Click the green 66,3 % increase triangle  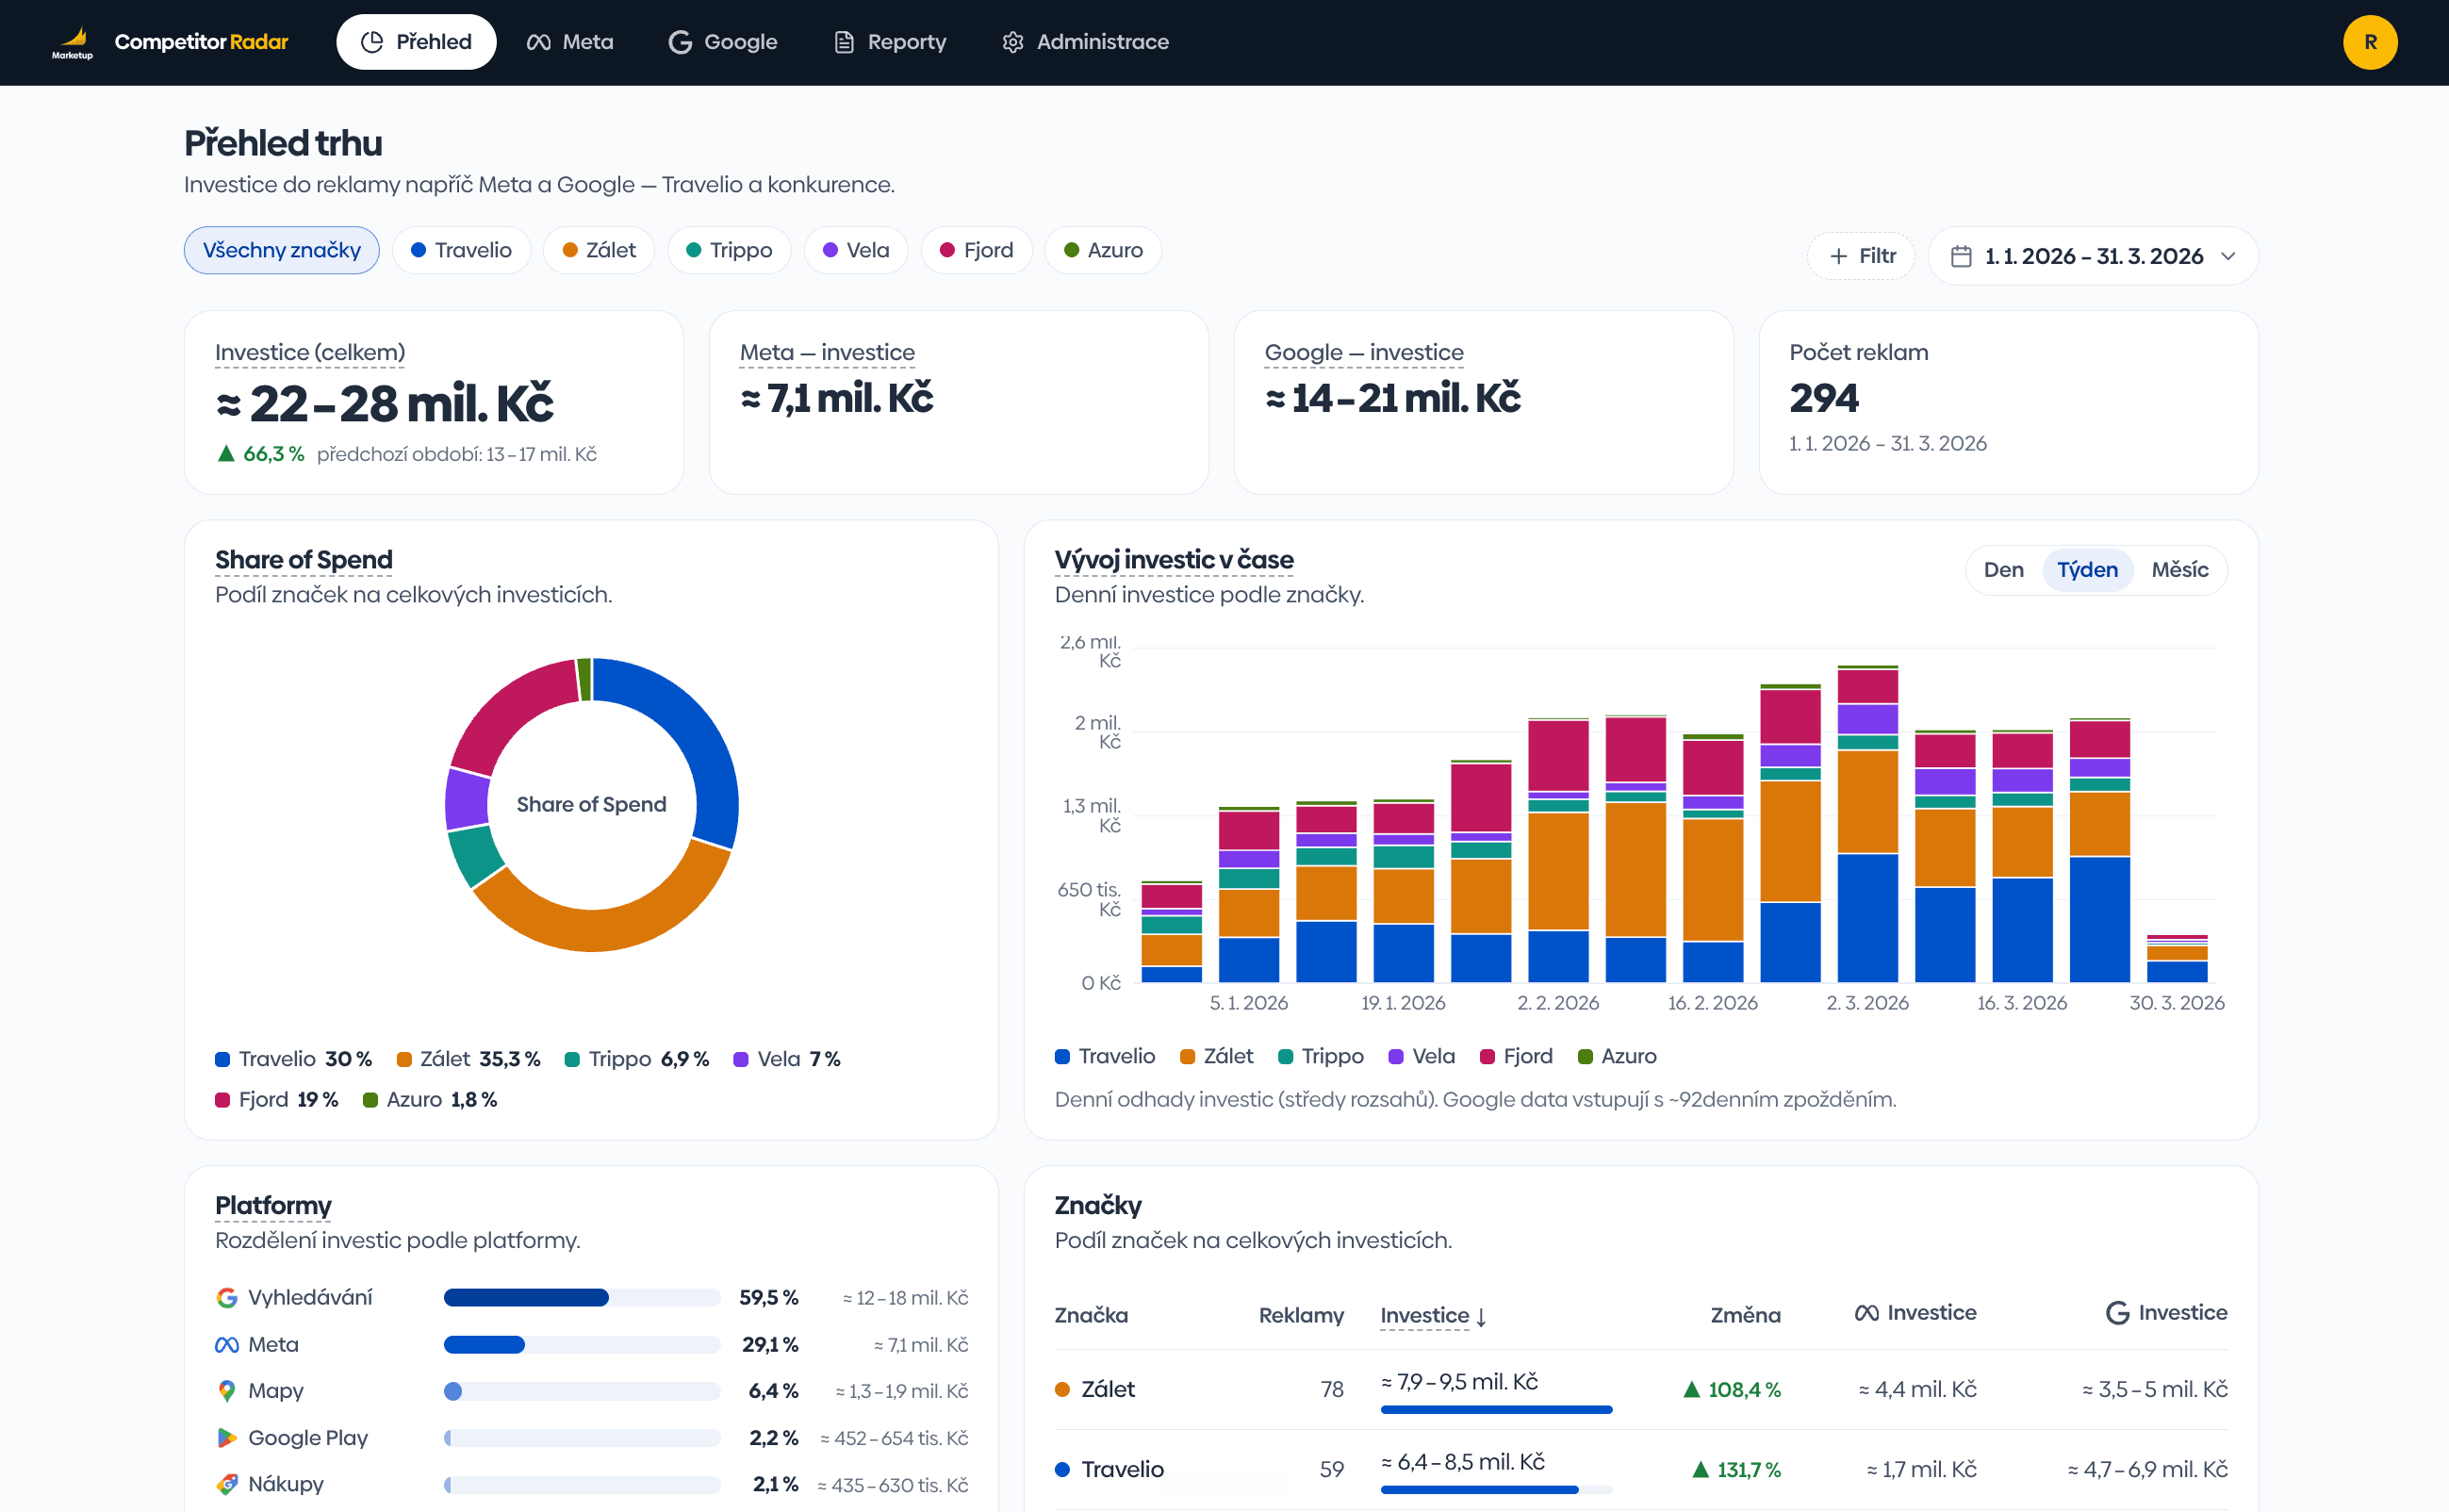(x=226, y=454)
